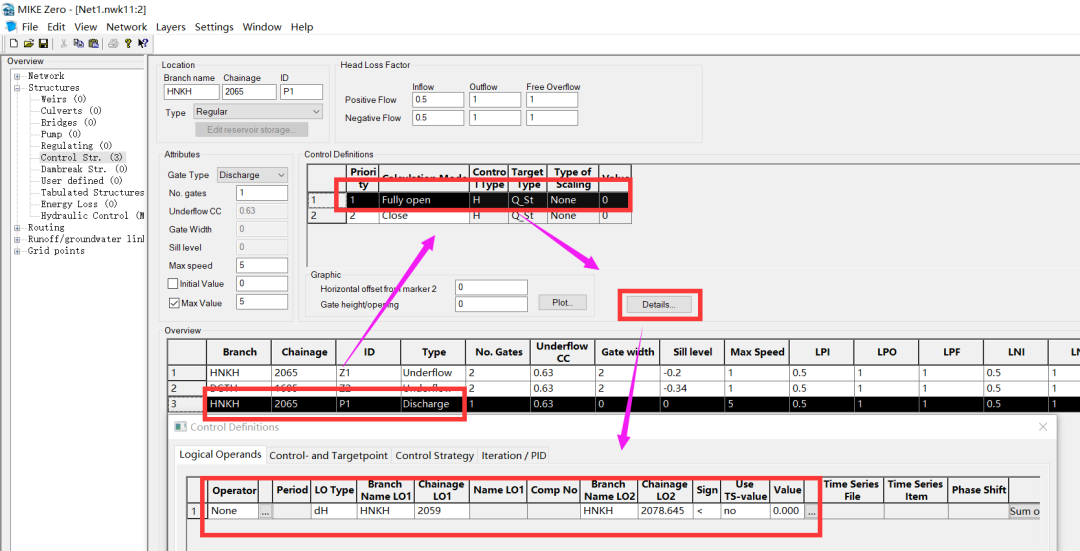This screenshot has width=1080, height=551.
Task: Select Hydraulic Control in the tree
Action: coord(92,216)
